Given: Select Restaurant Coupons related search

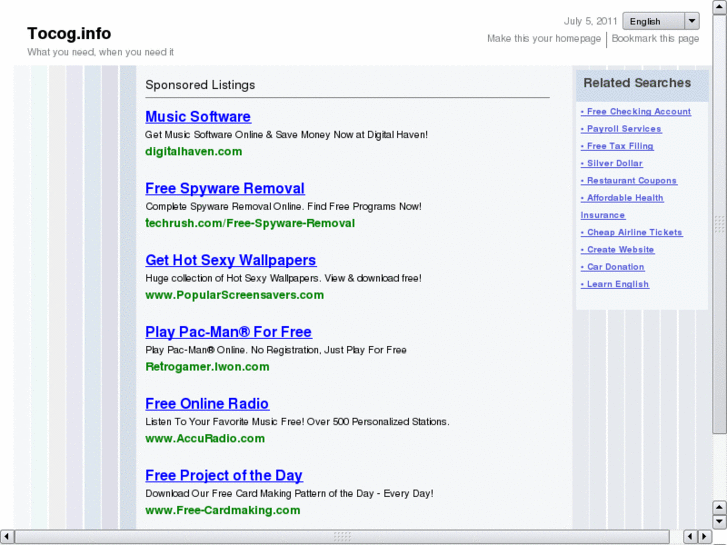Looking at the screenshot, I should pyautogui.click(x=629, y=180).
